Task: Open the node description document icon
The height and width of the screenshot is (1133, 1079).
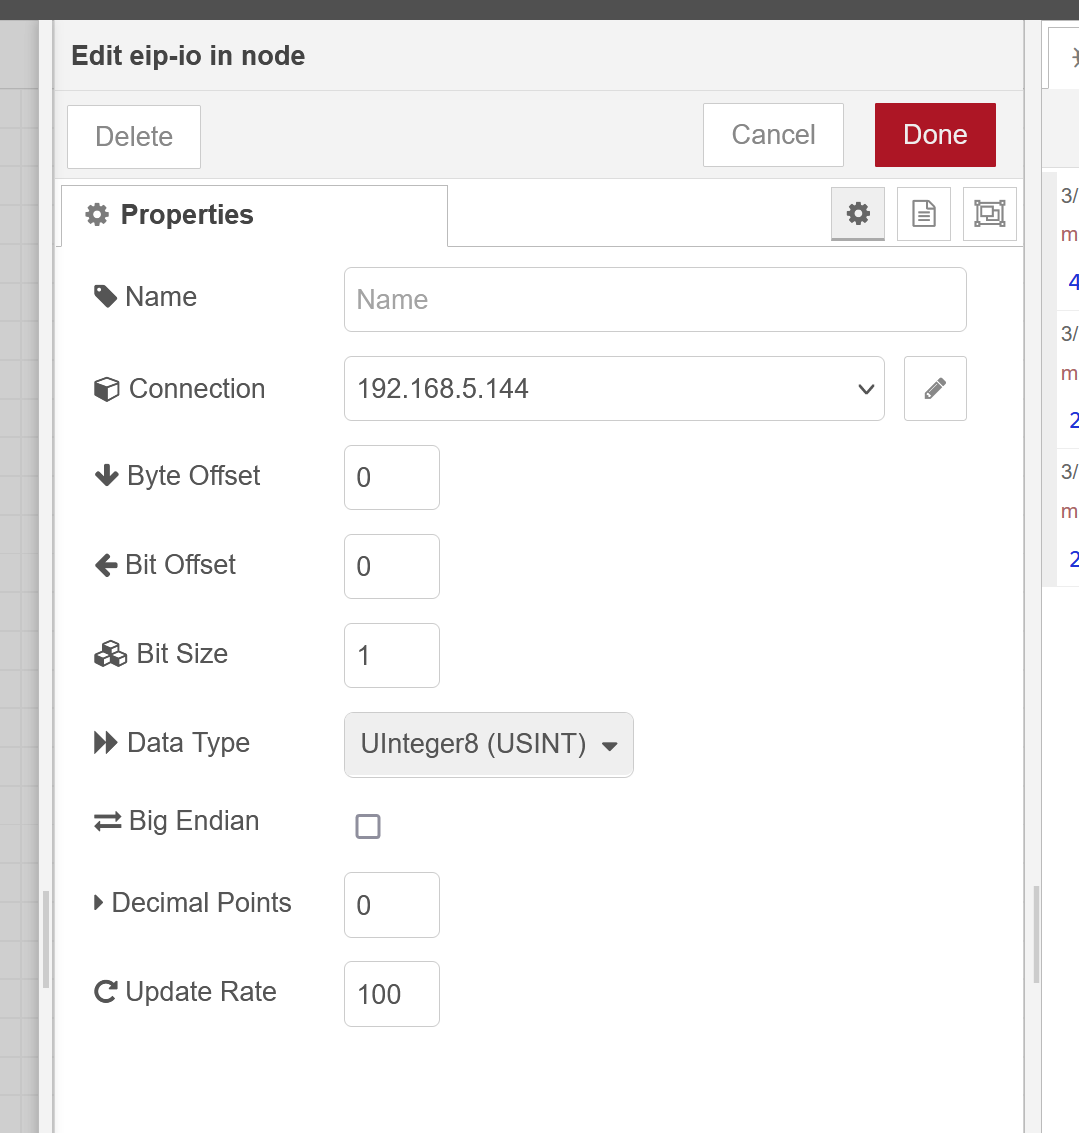Action: [x=924, y=214]
